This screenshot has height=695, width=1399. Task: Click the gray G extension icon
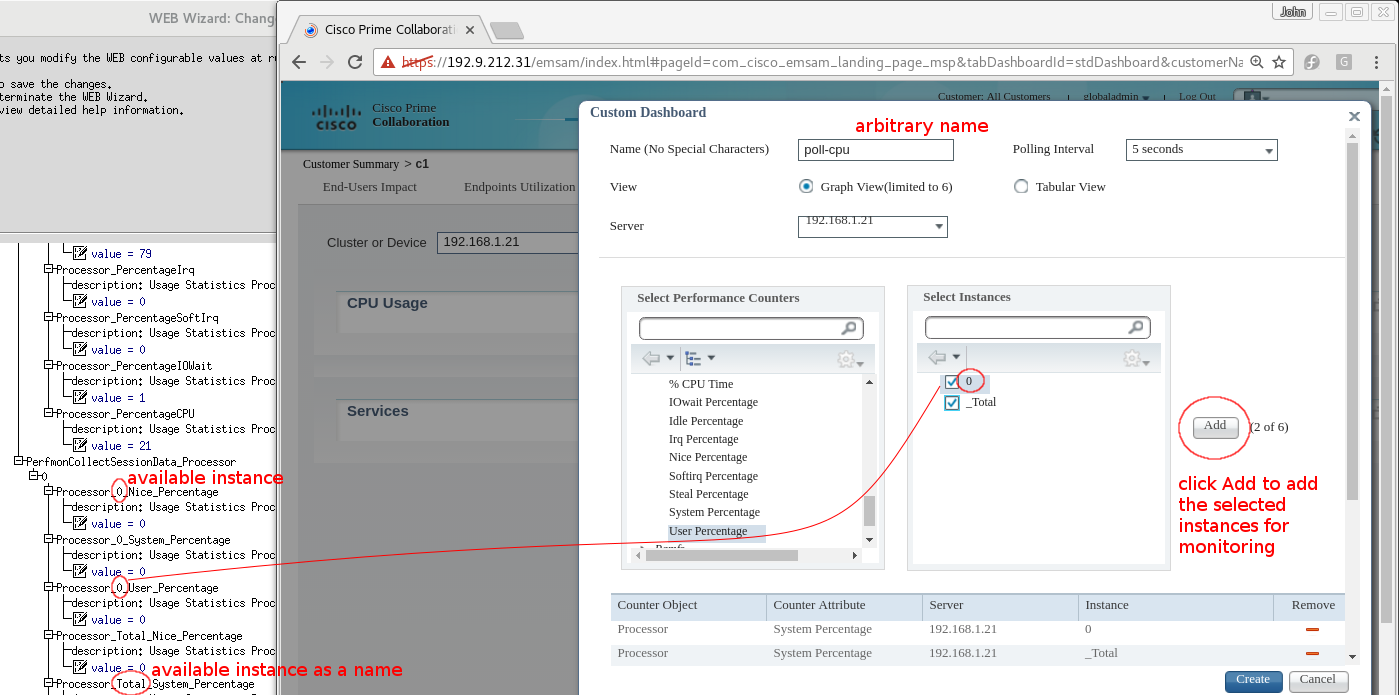coord(1344,62)
